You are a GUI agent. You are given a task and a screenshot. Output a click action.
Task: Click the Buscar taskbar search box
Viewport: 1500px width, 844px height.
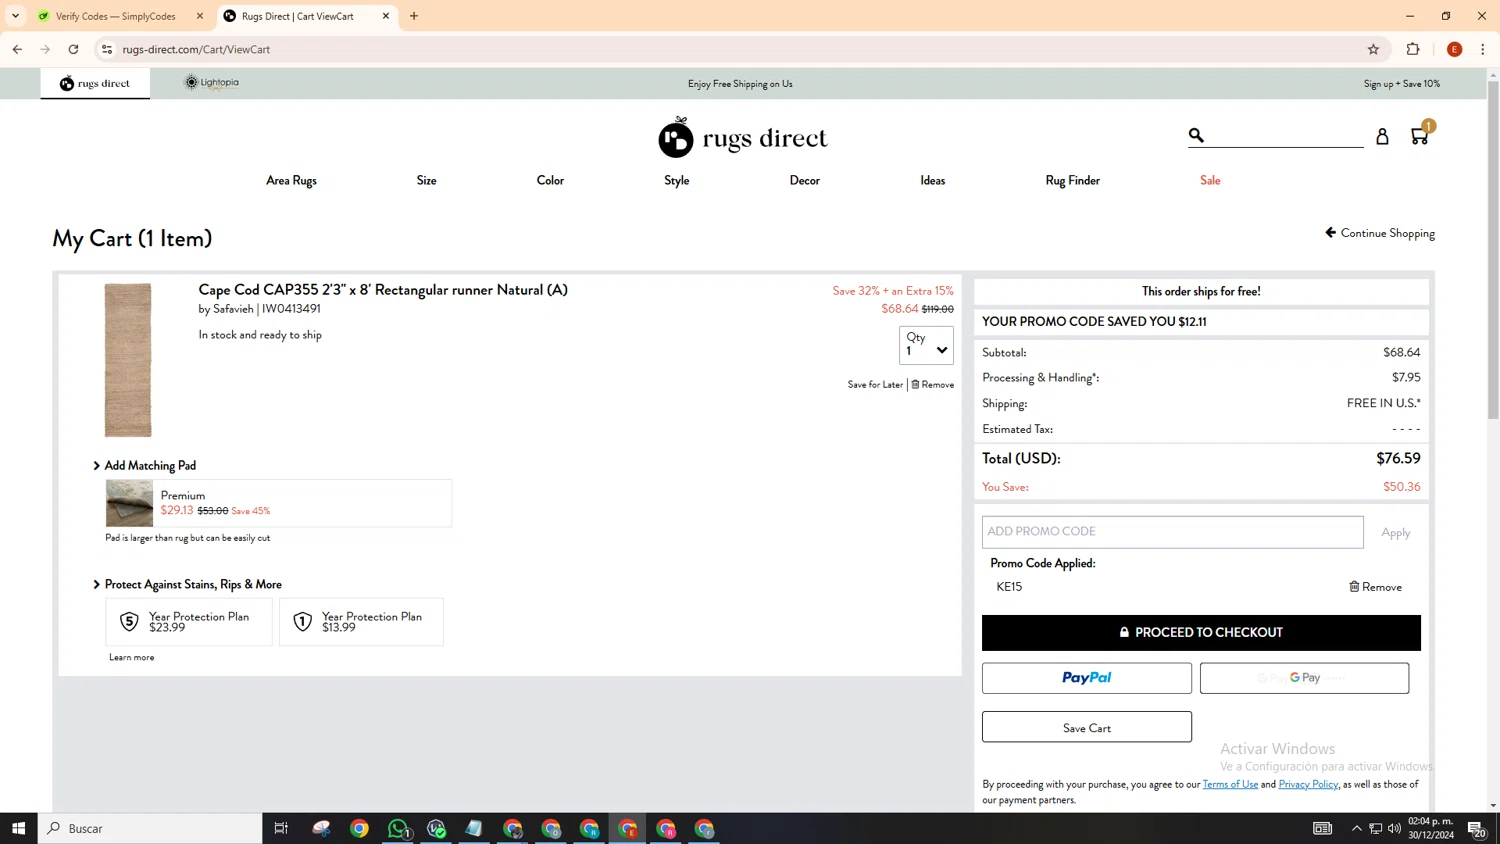point(150,828)
